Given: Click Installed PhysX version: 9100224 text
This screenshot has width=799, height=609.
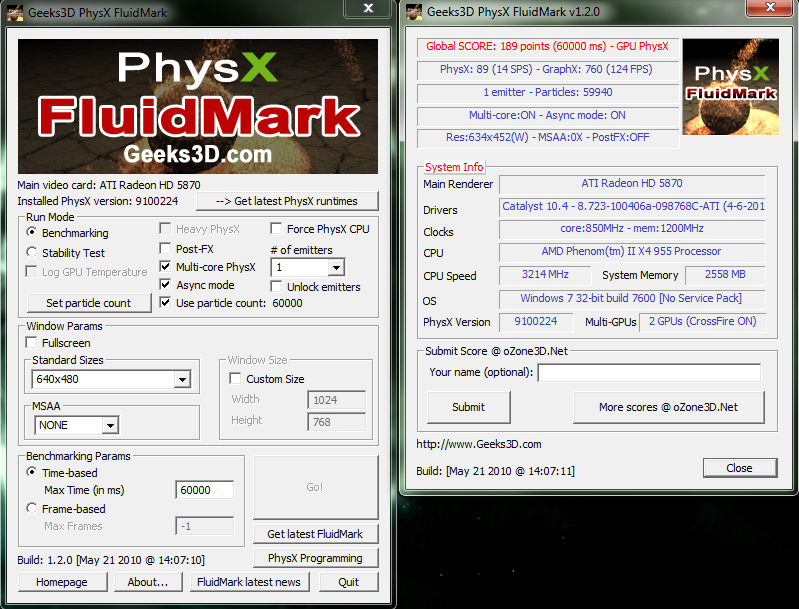Looking at the screenshot, I should (x=98, y=201).
